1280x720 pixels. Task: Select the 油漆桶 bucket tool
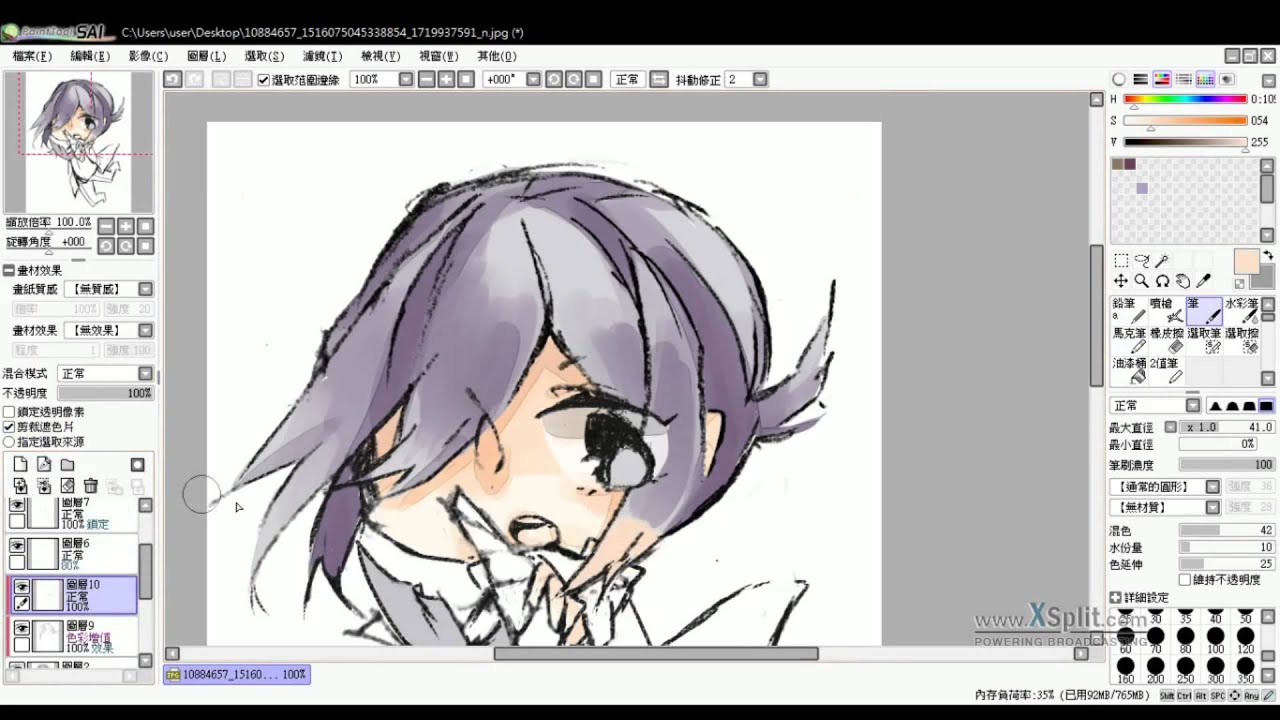tap(1128, 371)
